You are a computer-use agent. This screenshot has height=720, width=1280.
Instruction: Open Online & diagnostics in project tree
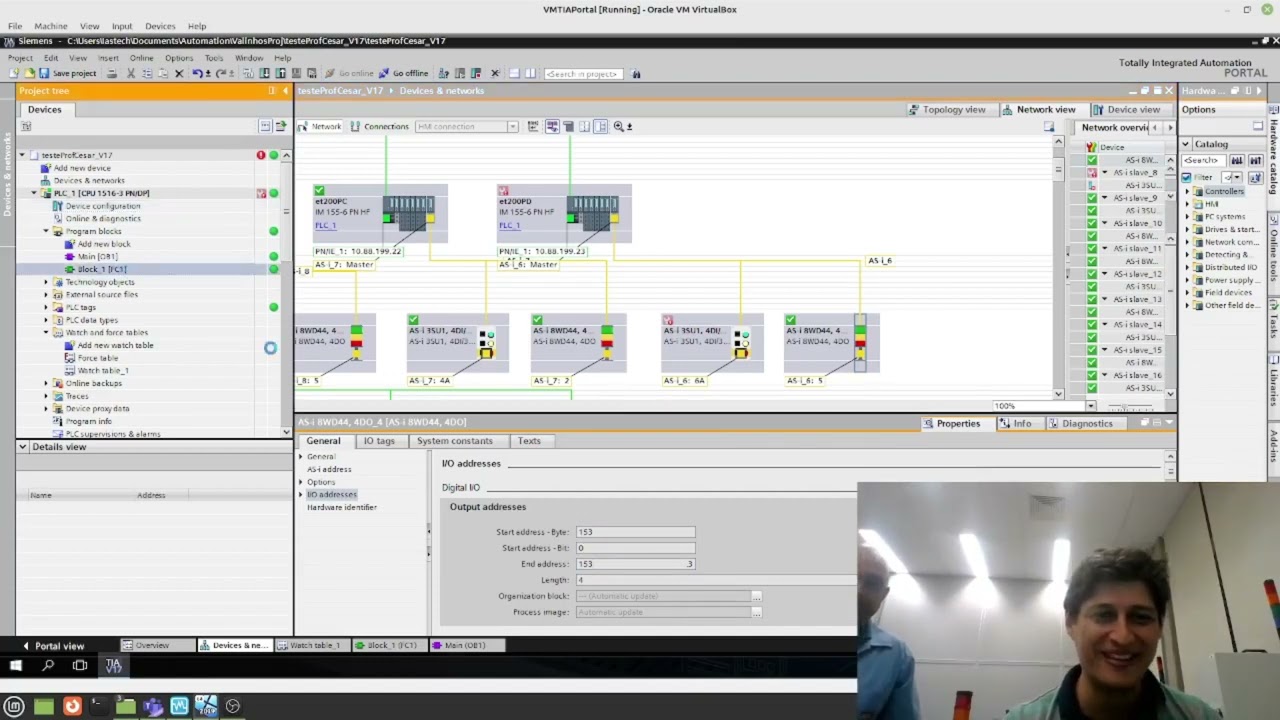pyautogui.click(x=102, y=219)
